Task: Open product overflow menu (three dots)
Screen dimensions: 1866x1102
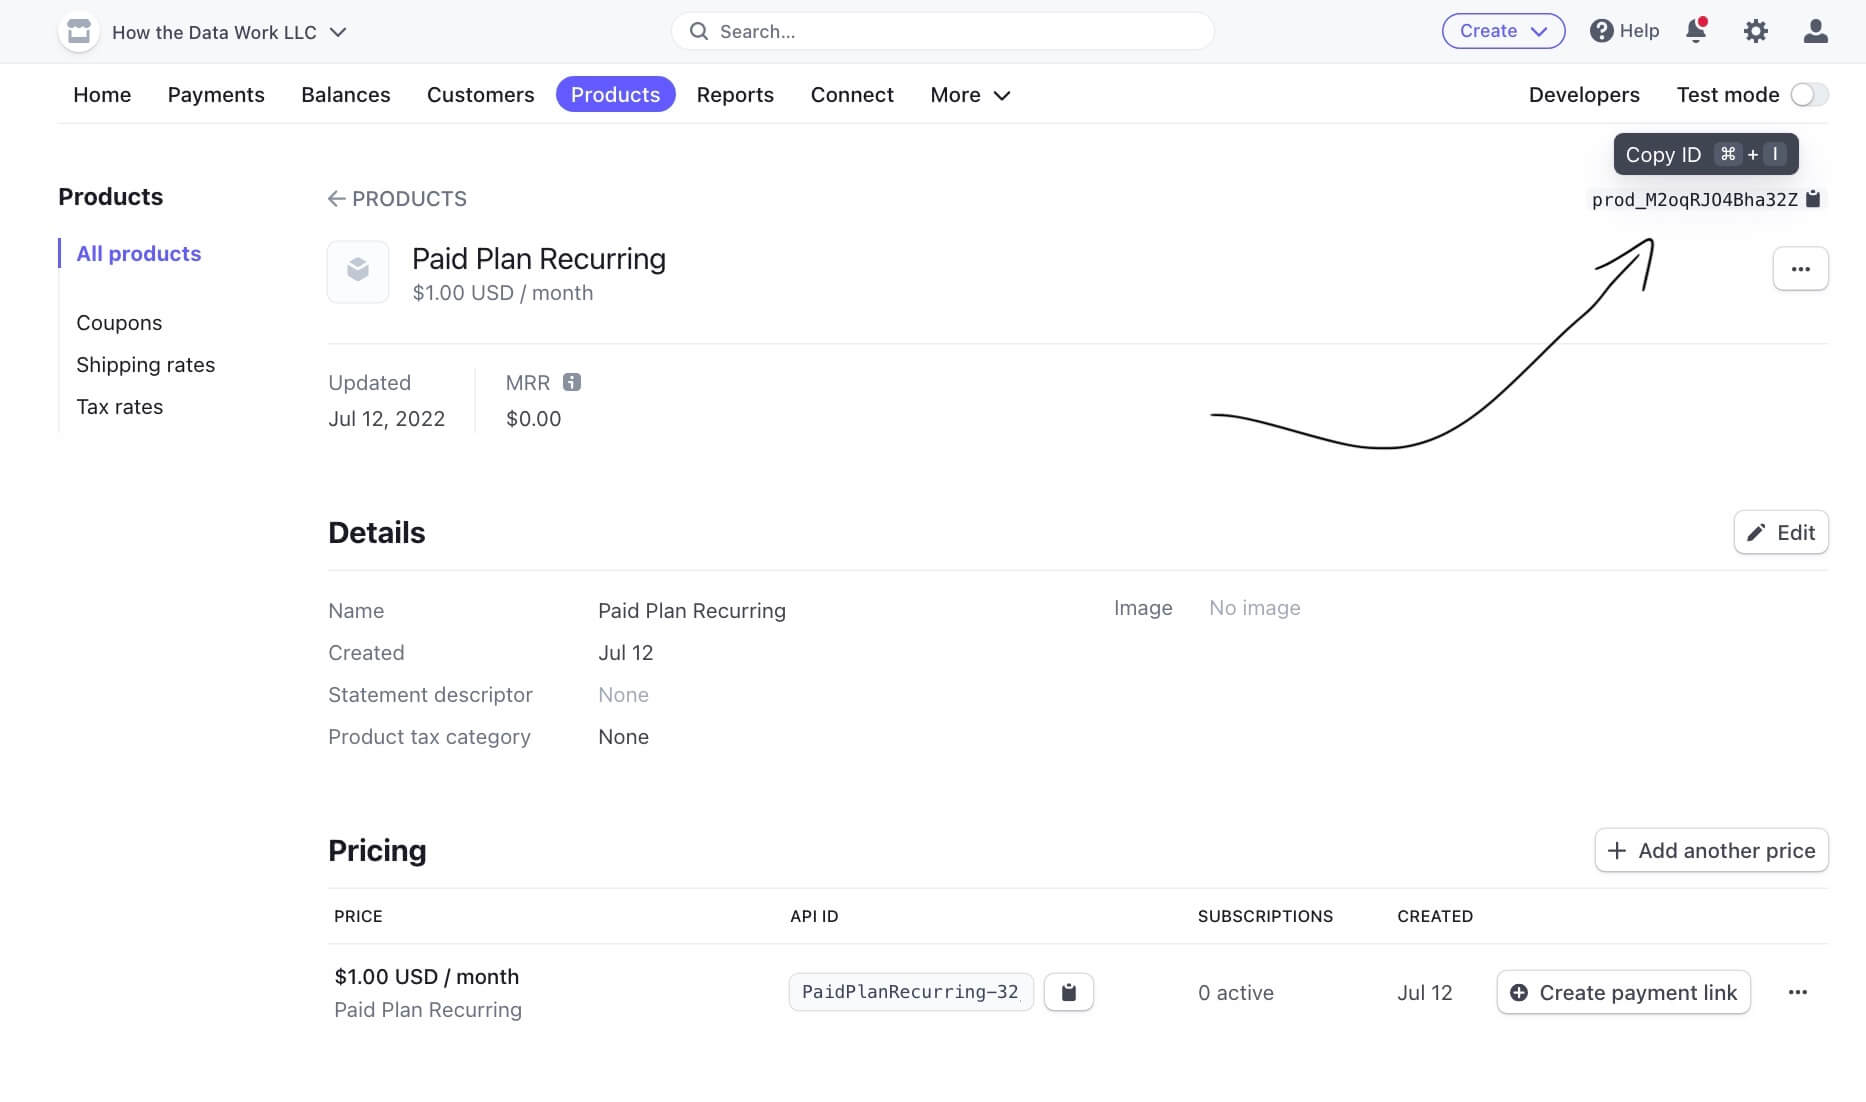Action: [x=1800, y=269]
